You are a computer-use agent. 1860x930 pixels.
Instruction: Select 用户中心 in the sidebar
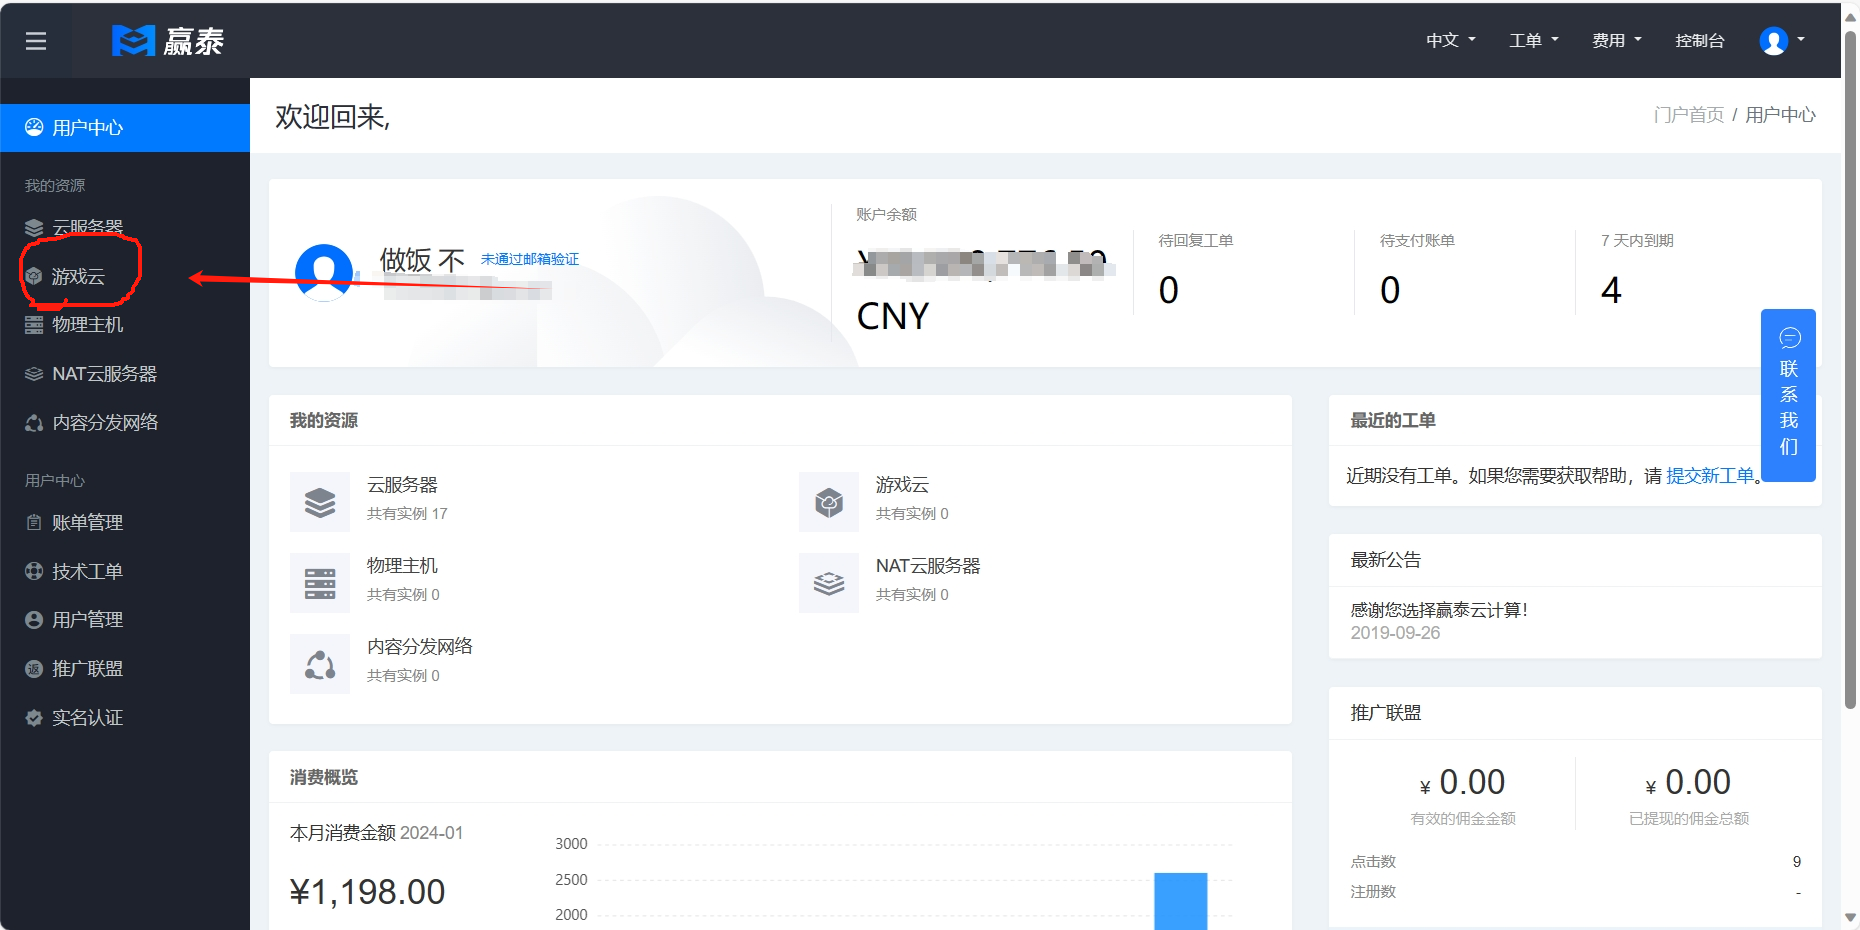click(x=125, y=128)
